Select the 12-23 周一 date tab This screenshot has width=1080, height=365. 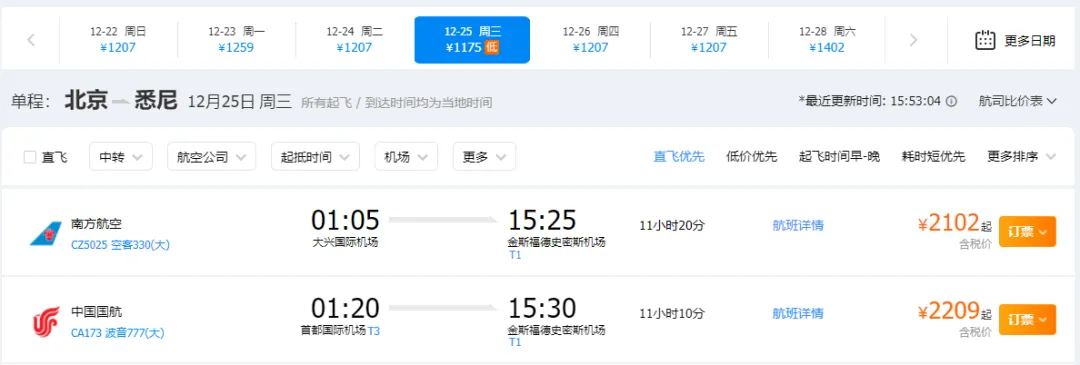(236, 40)
